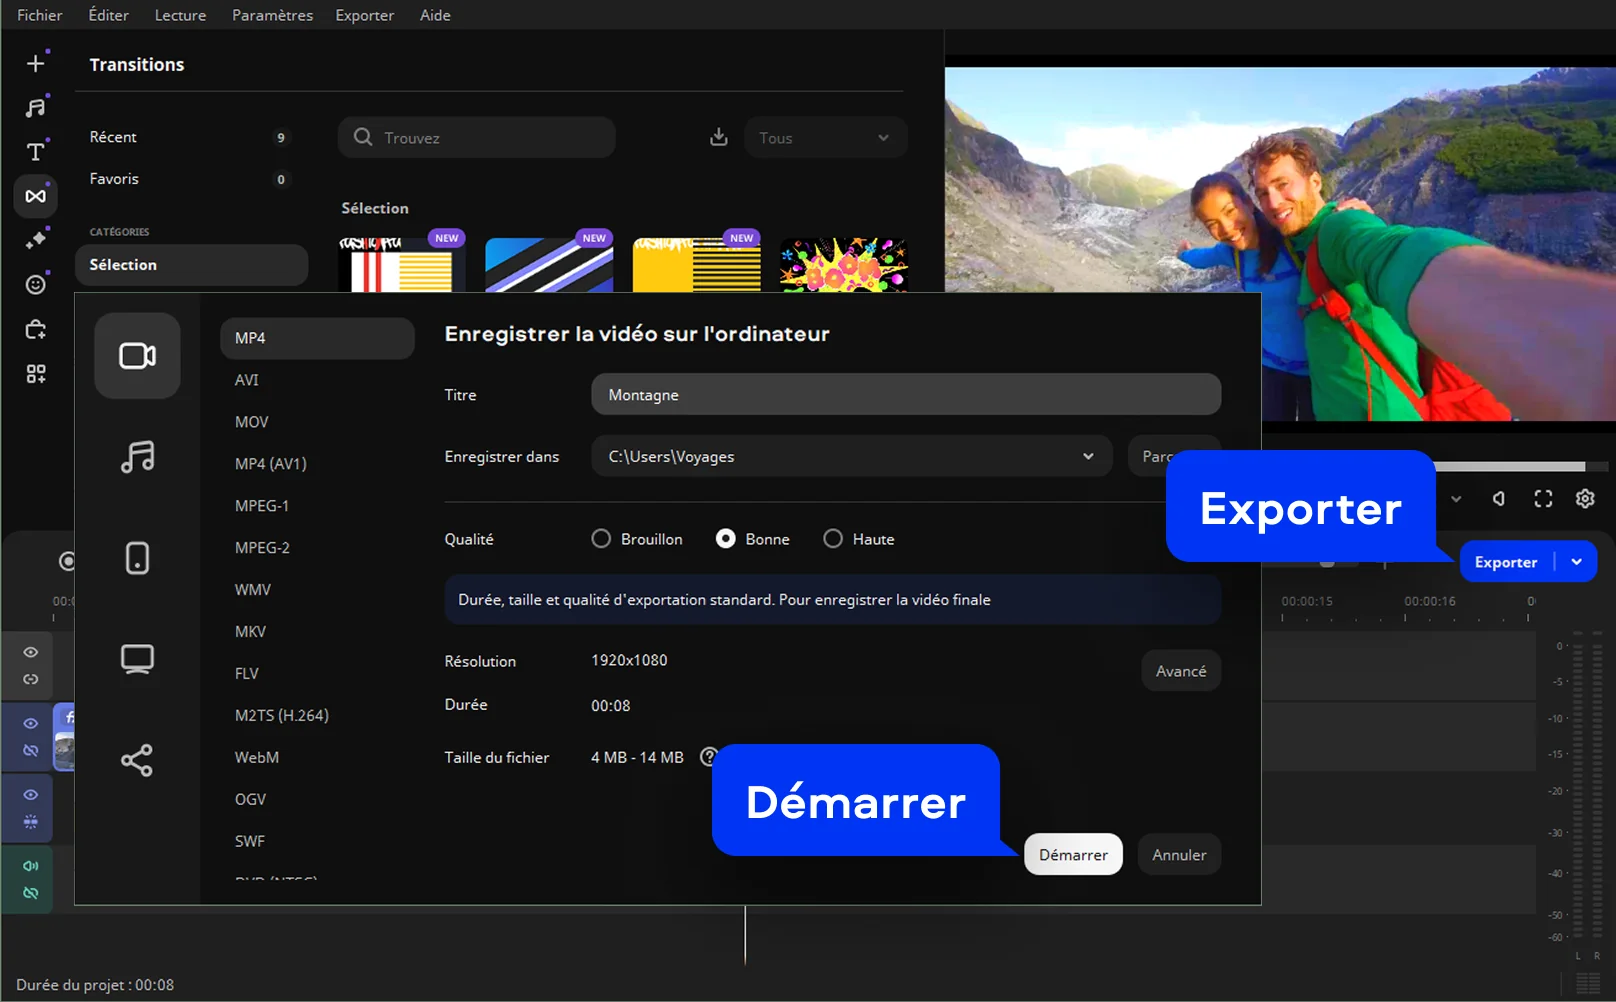Select audio export music note icon
The width and height of the screenshot is (1616, 1002).
(137, 457)
